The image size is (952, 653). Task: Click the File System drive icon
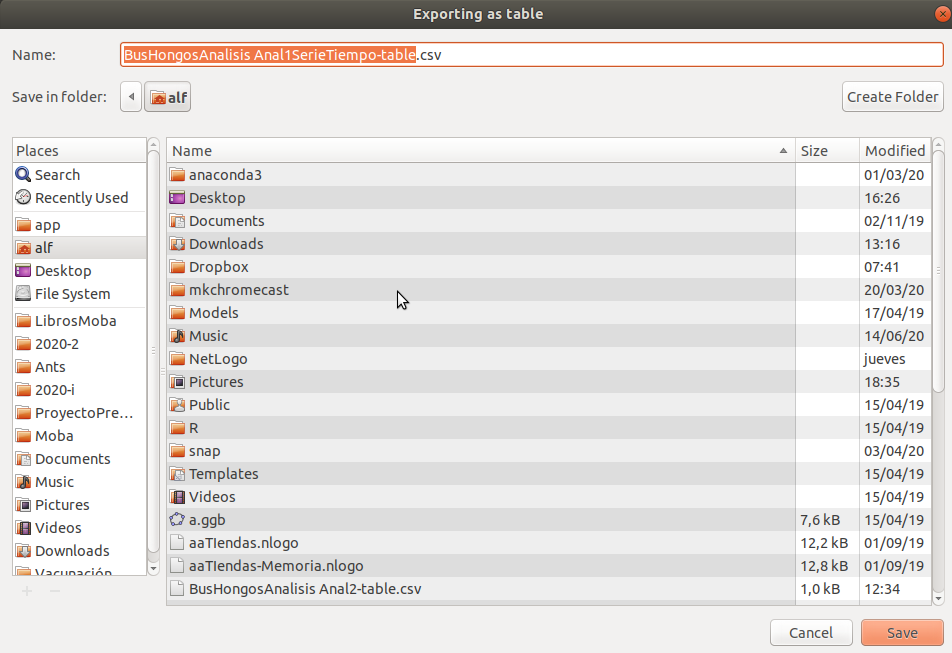23,294
